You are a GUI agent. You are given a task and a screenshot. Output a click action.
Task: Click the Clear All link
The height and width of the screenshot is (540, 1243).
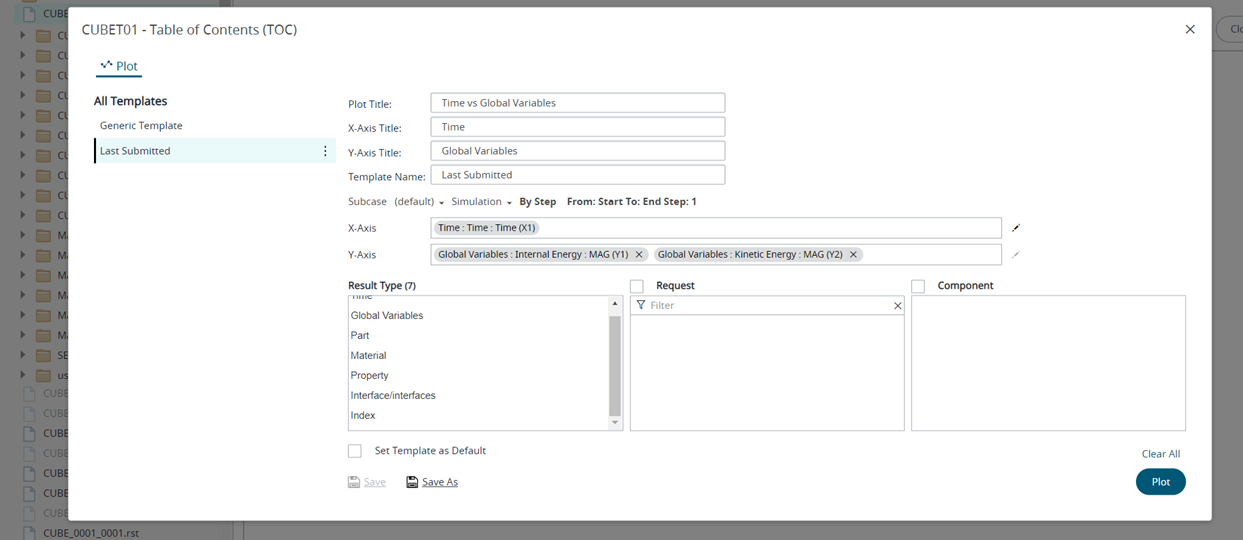(1160, 454)
